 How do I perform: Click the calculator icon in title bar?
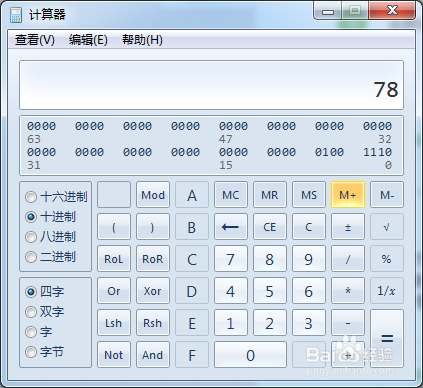15,15
